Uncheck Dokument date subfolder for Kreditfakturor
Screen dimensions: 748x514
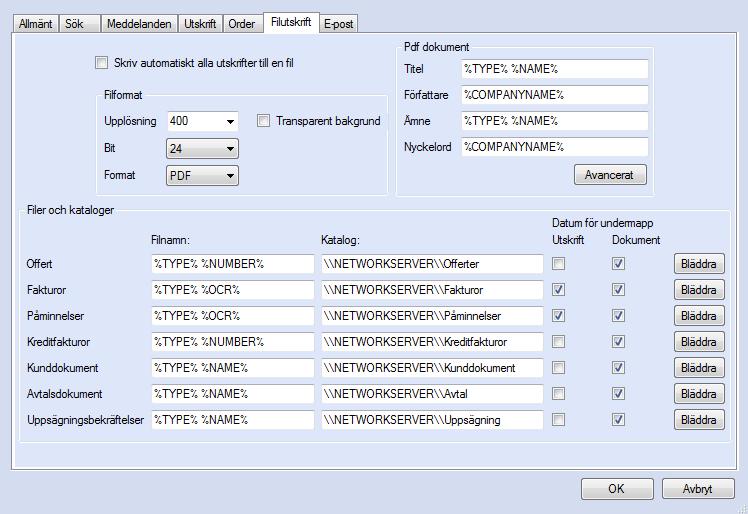[618, 341]
